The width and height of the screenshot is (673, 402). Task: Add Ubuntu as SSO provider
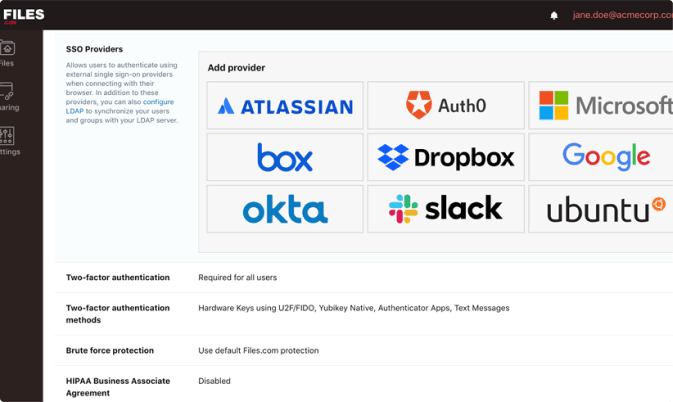[601, 209]
